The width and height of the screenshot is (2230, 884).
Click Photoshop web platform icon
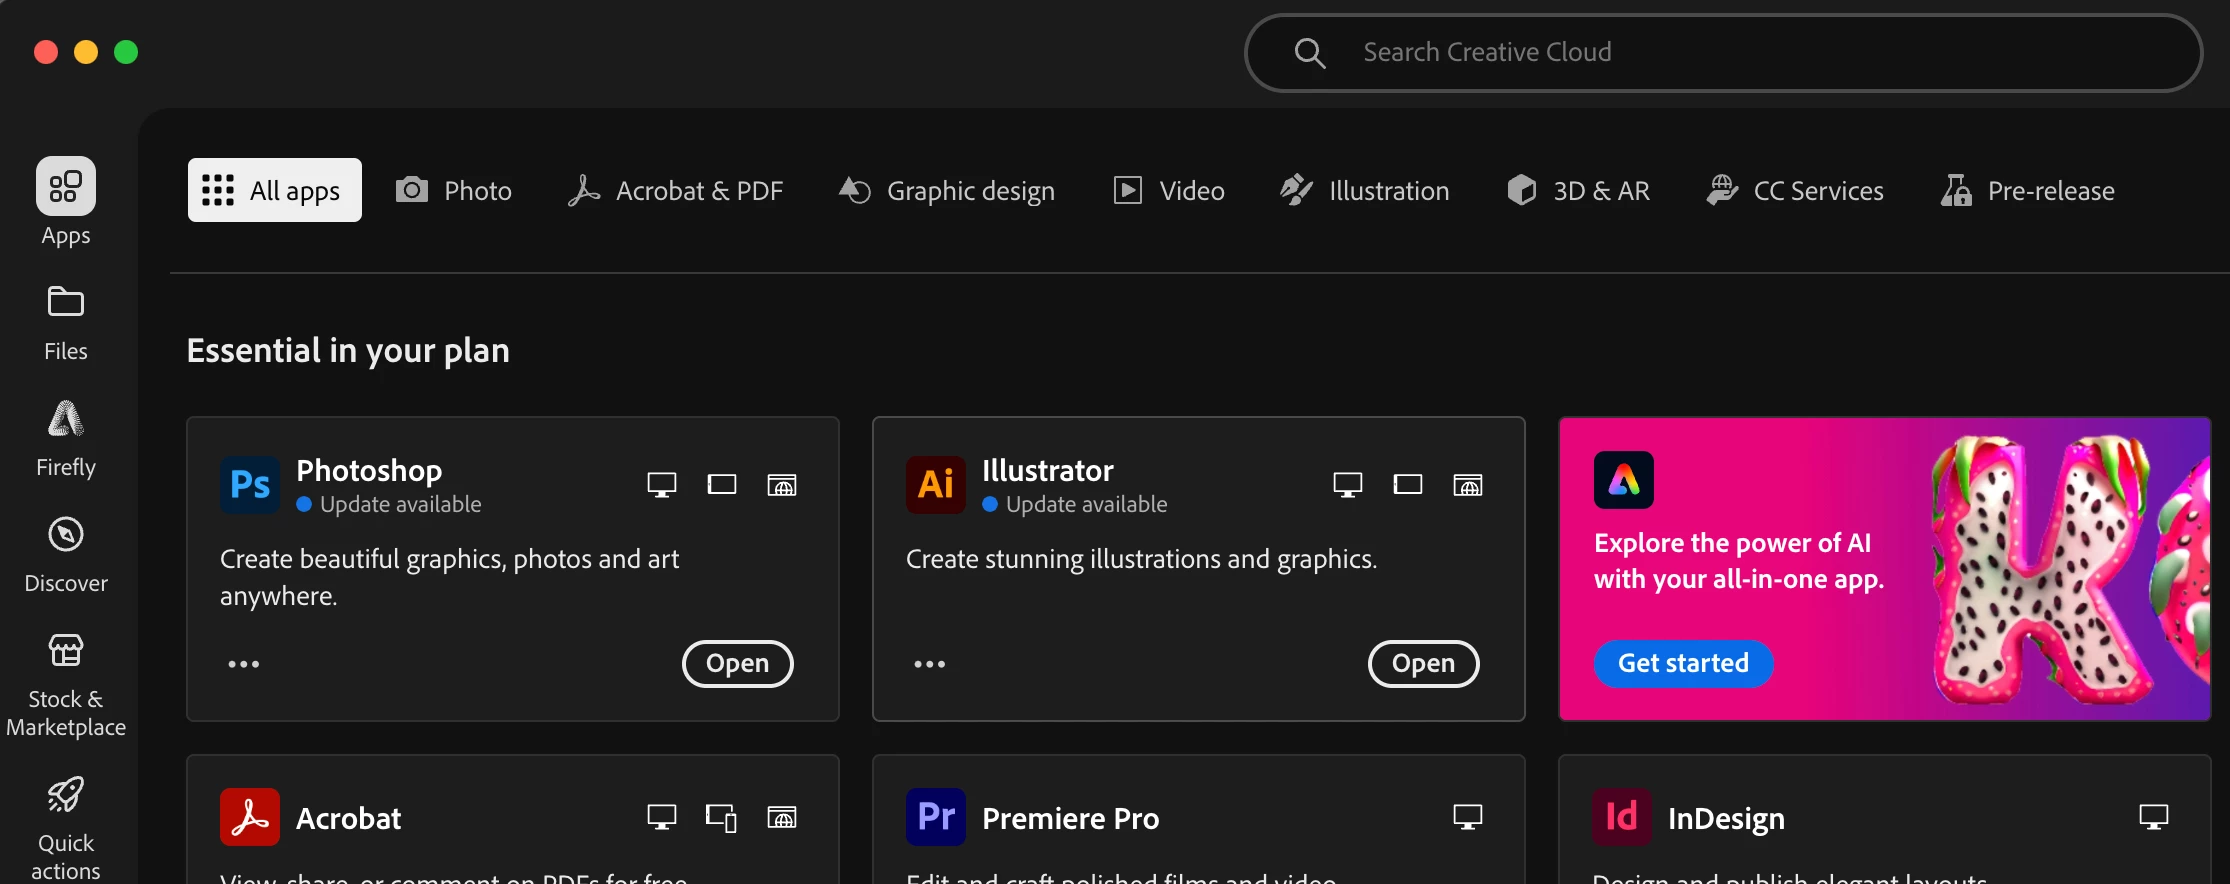[x=782, y=485]
